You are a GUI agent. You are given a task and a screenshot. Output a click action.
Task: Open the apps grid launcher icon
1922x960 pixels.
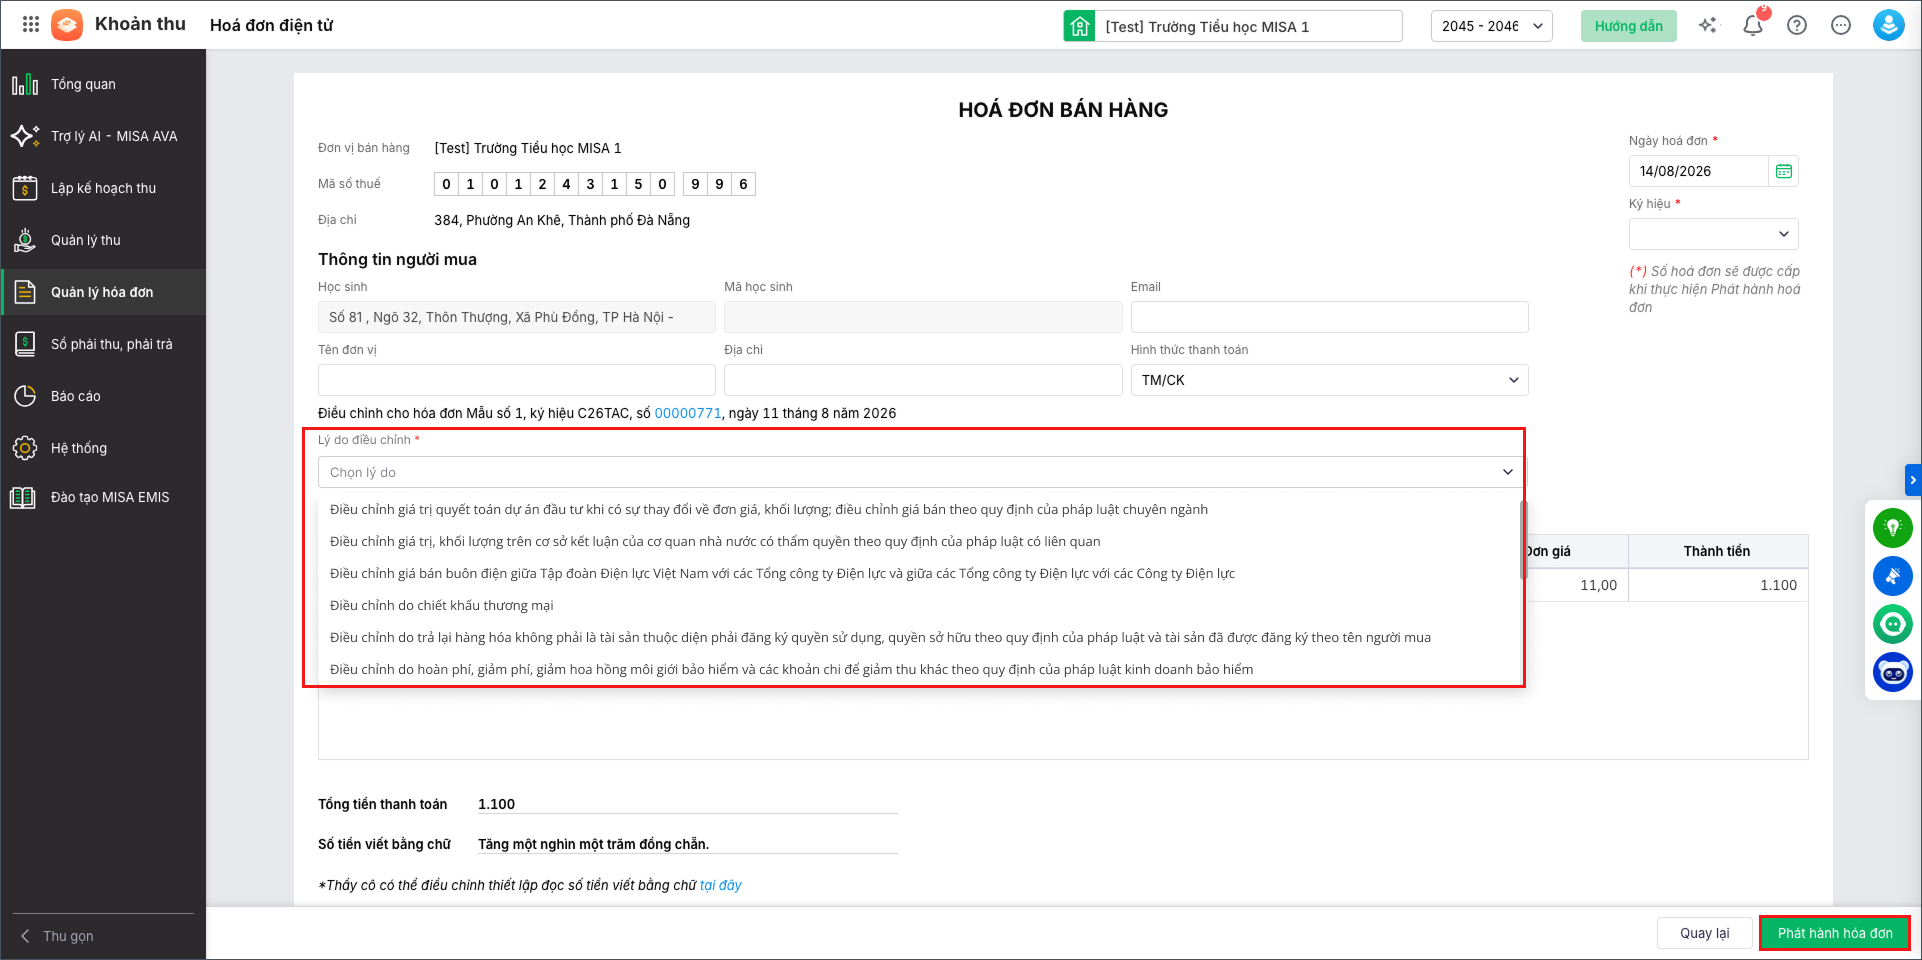point(31,25)
